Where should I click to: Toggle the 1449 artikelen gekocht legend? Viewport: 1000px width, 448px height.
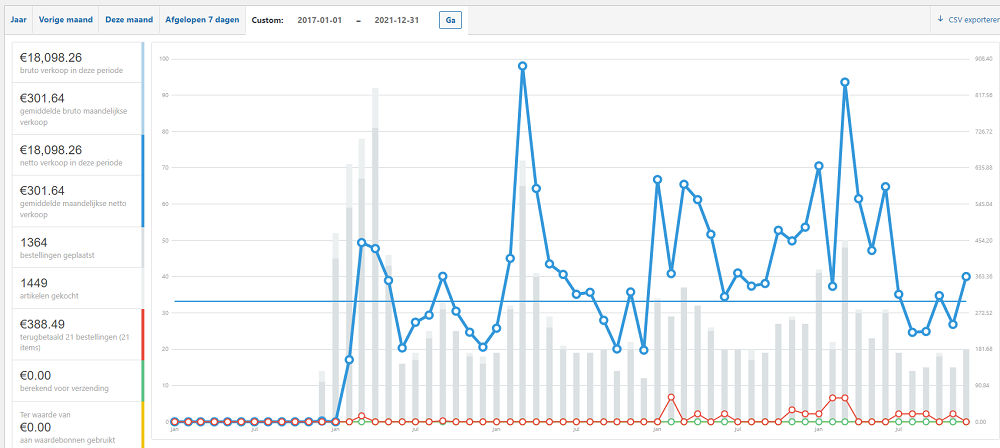click(78, 288)
